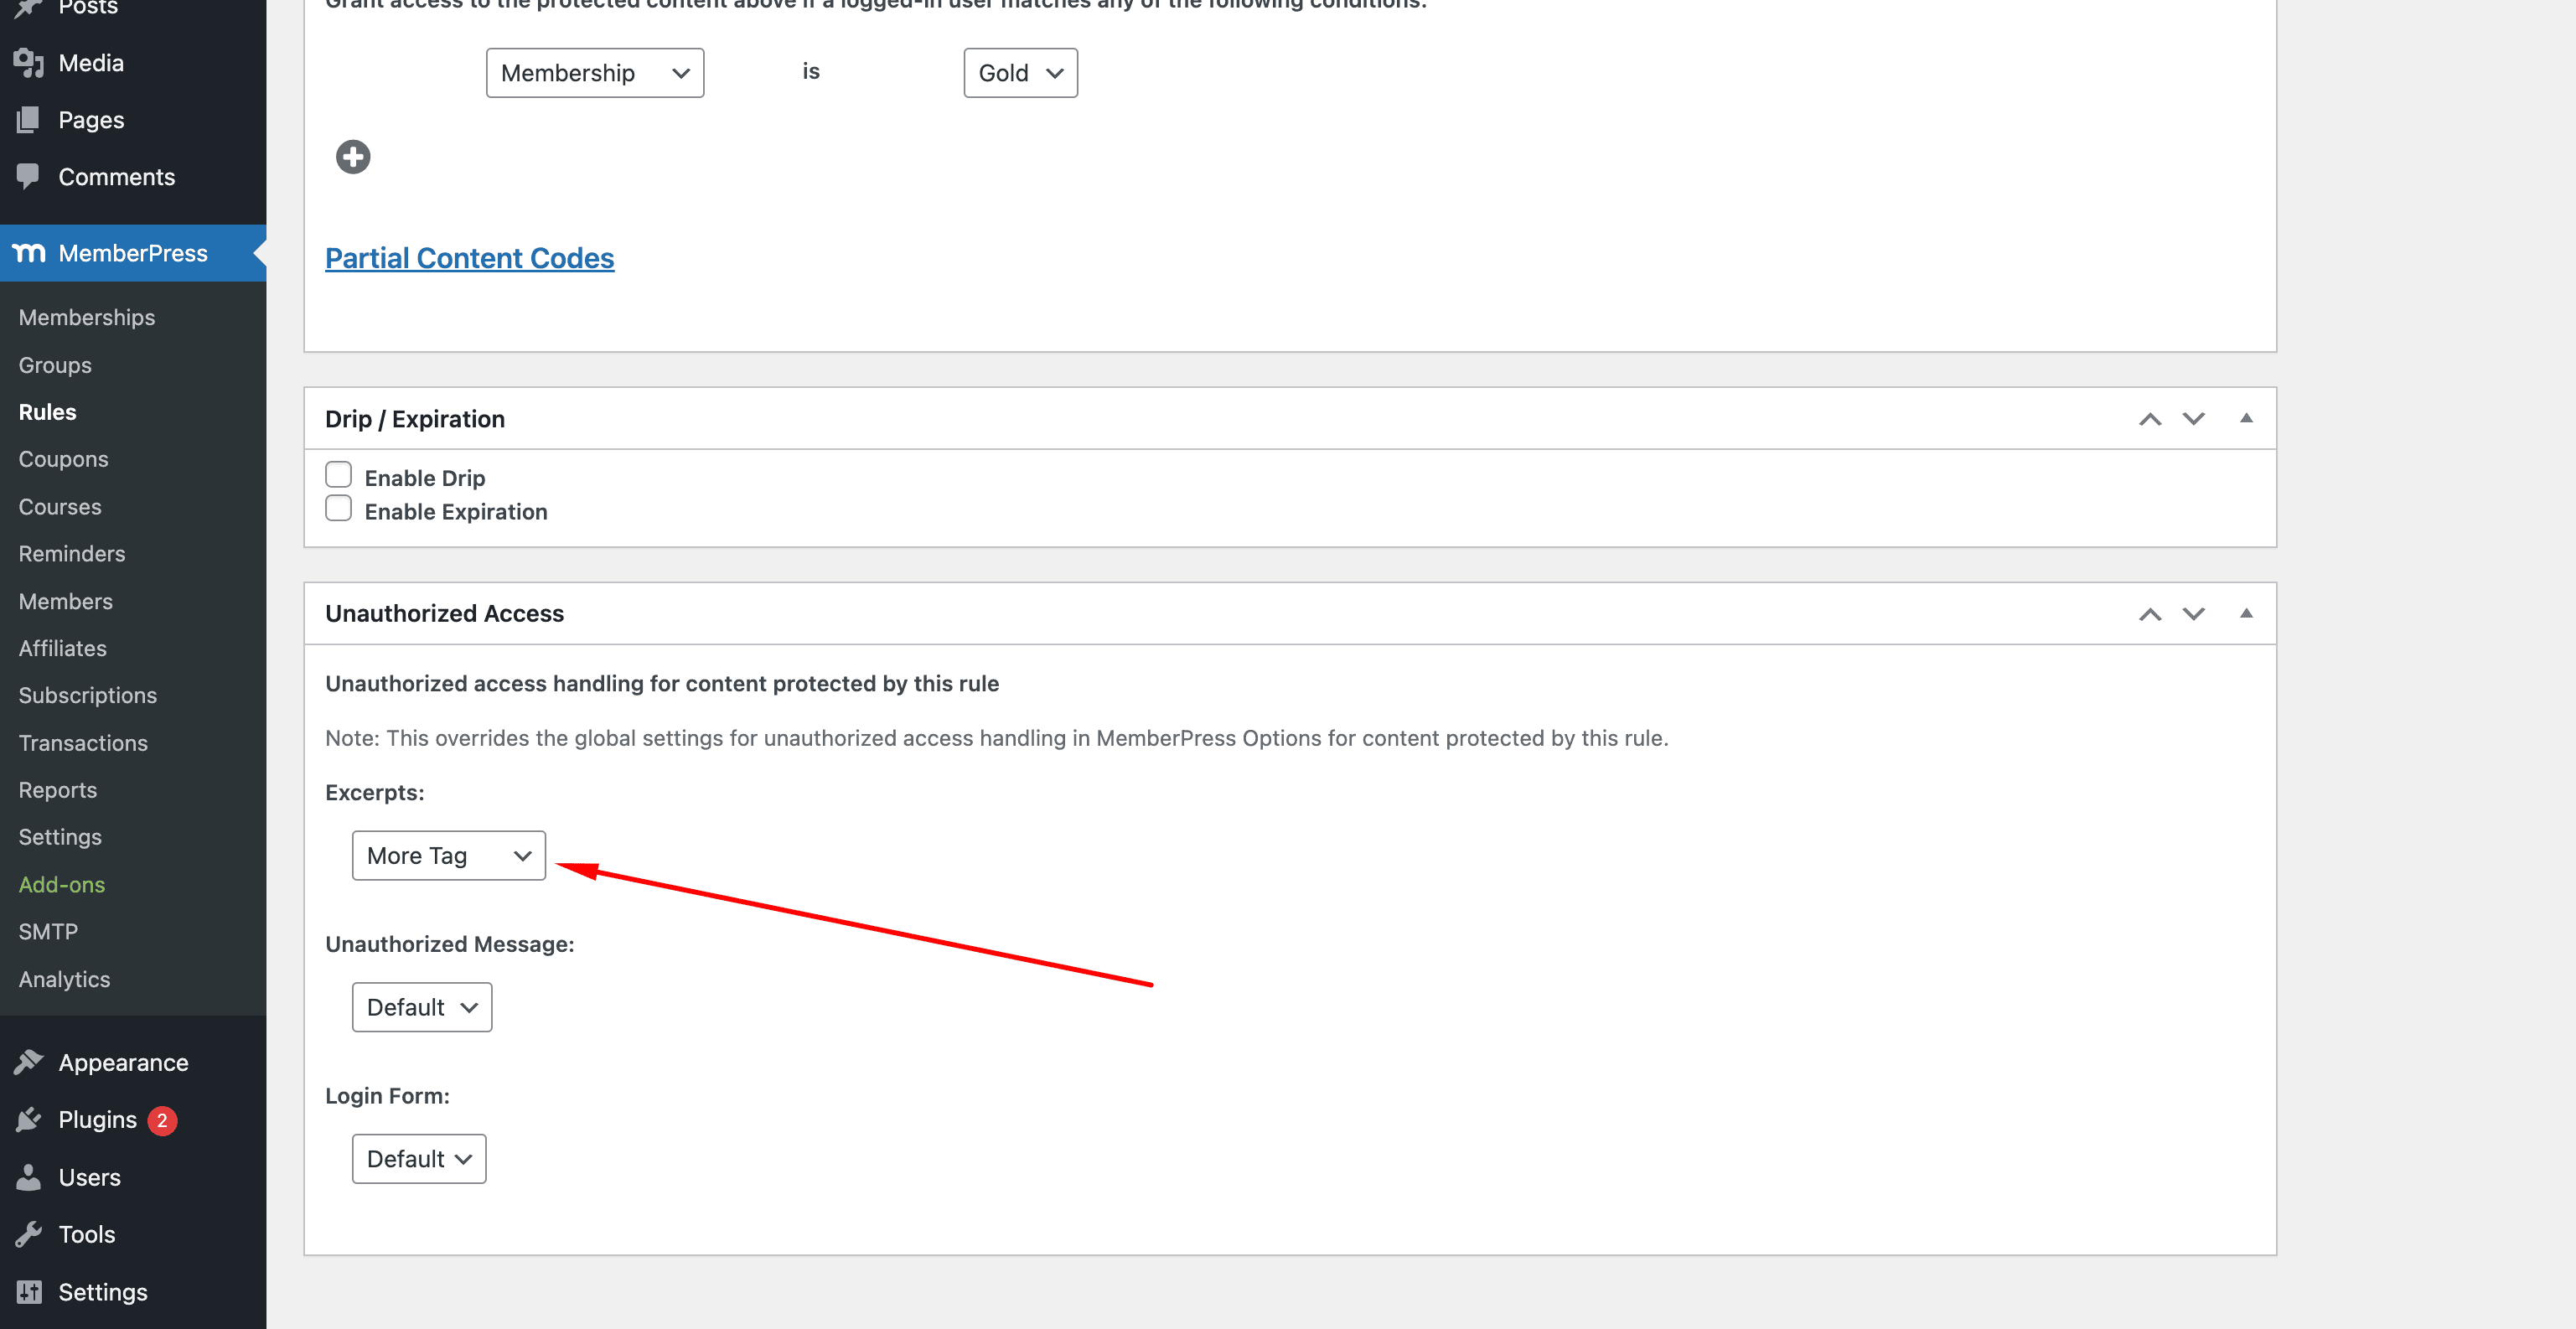This screenshot has height=1329, width=2576.
Task: Go to Plugins in sidebar
Action: pos(98,1120)
